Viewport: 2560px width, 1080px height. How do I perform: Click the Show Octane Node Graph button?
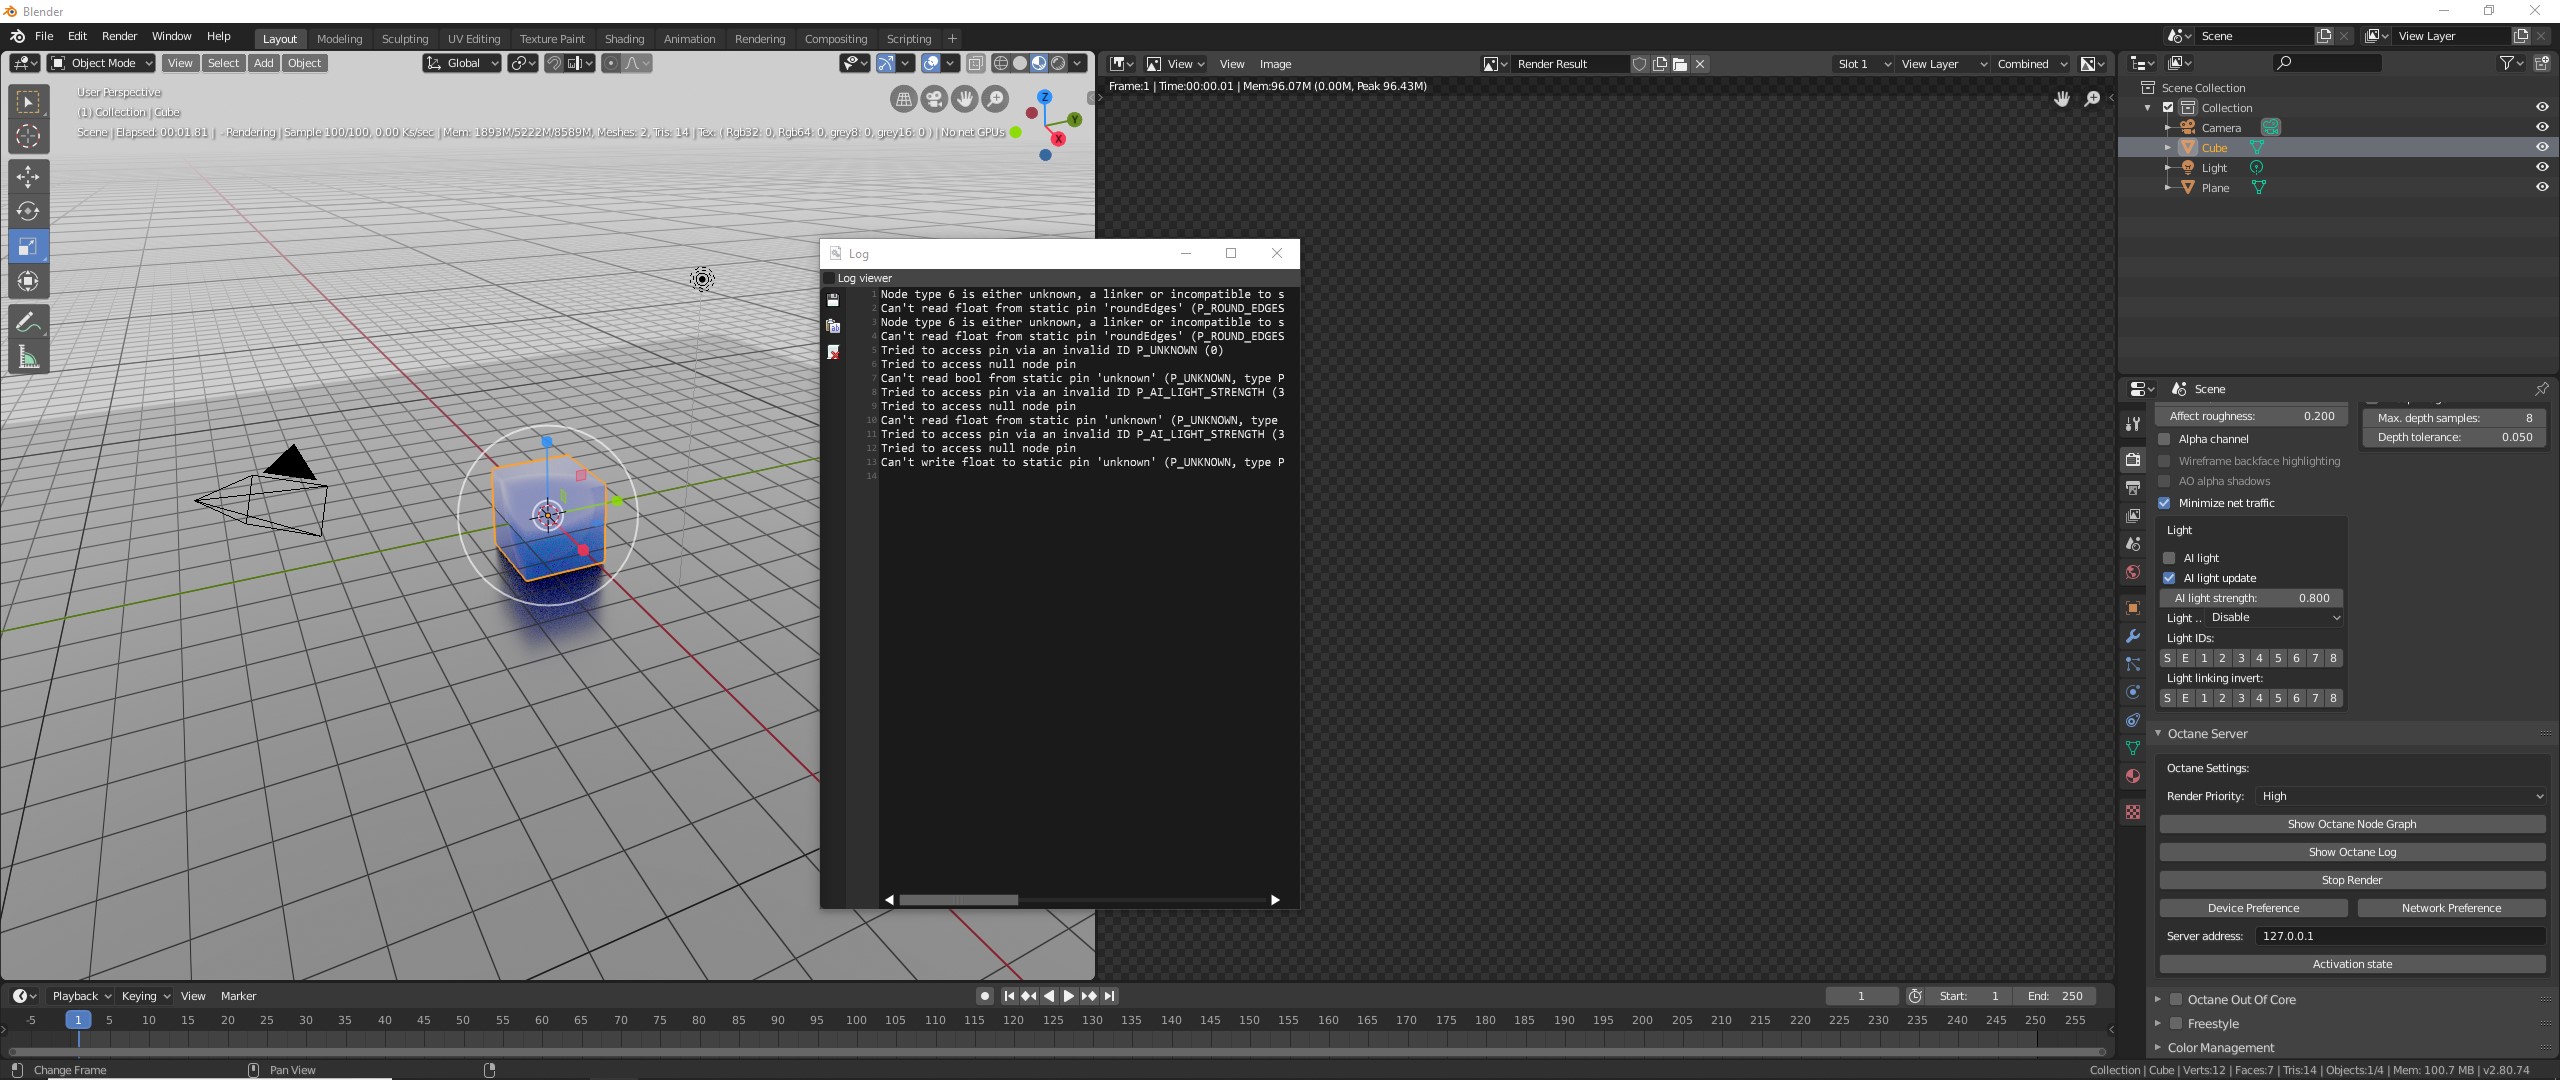pyautogui.click(x=2351, y=824)
